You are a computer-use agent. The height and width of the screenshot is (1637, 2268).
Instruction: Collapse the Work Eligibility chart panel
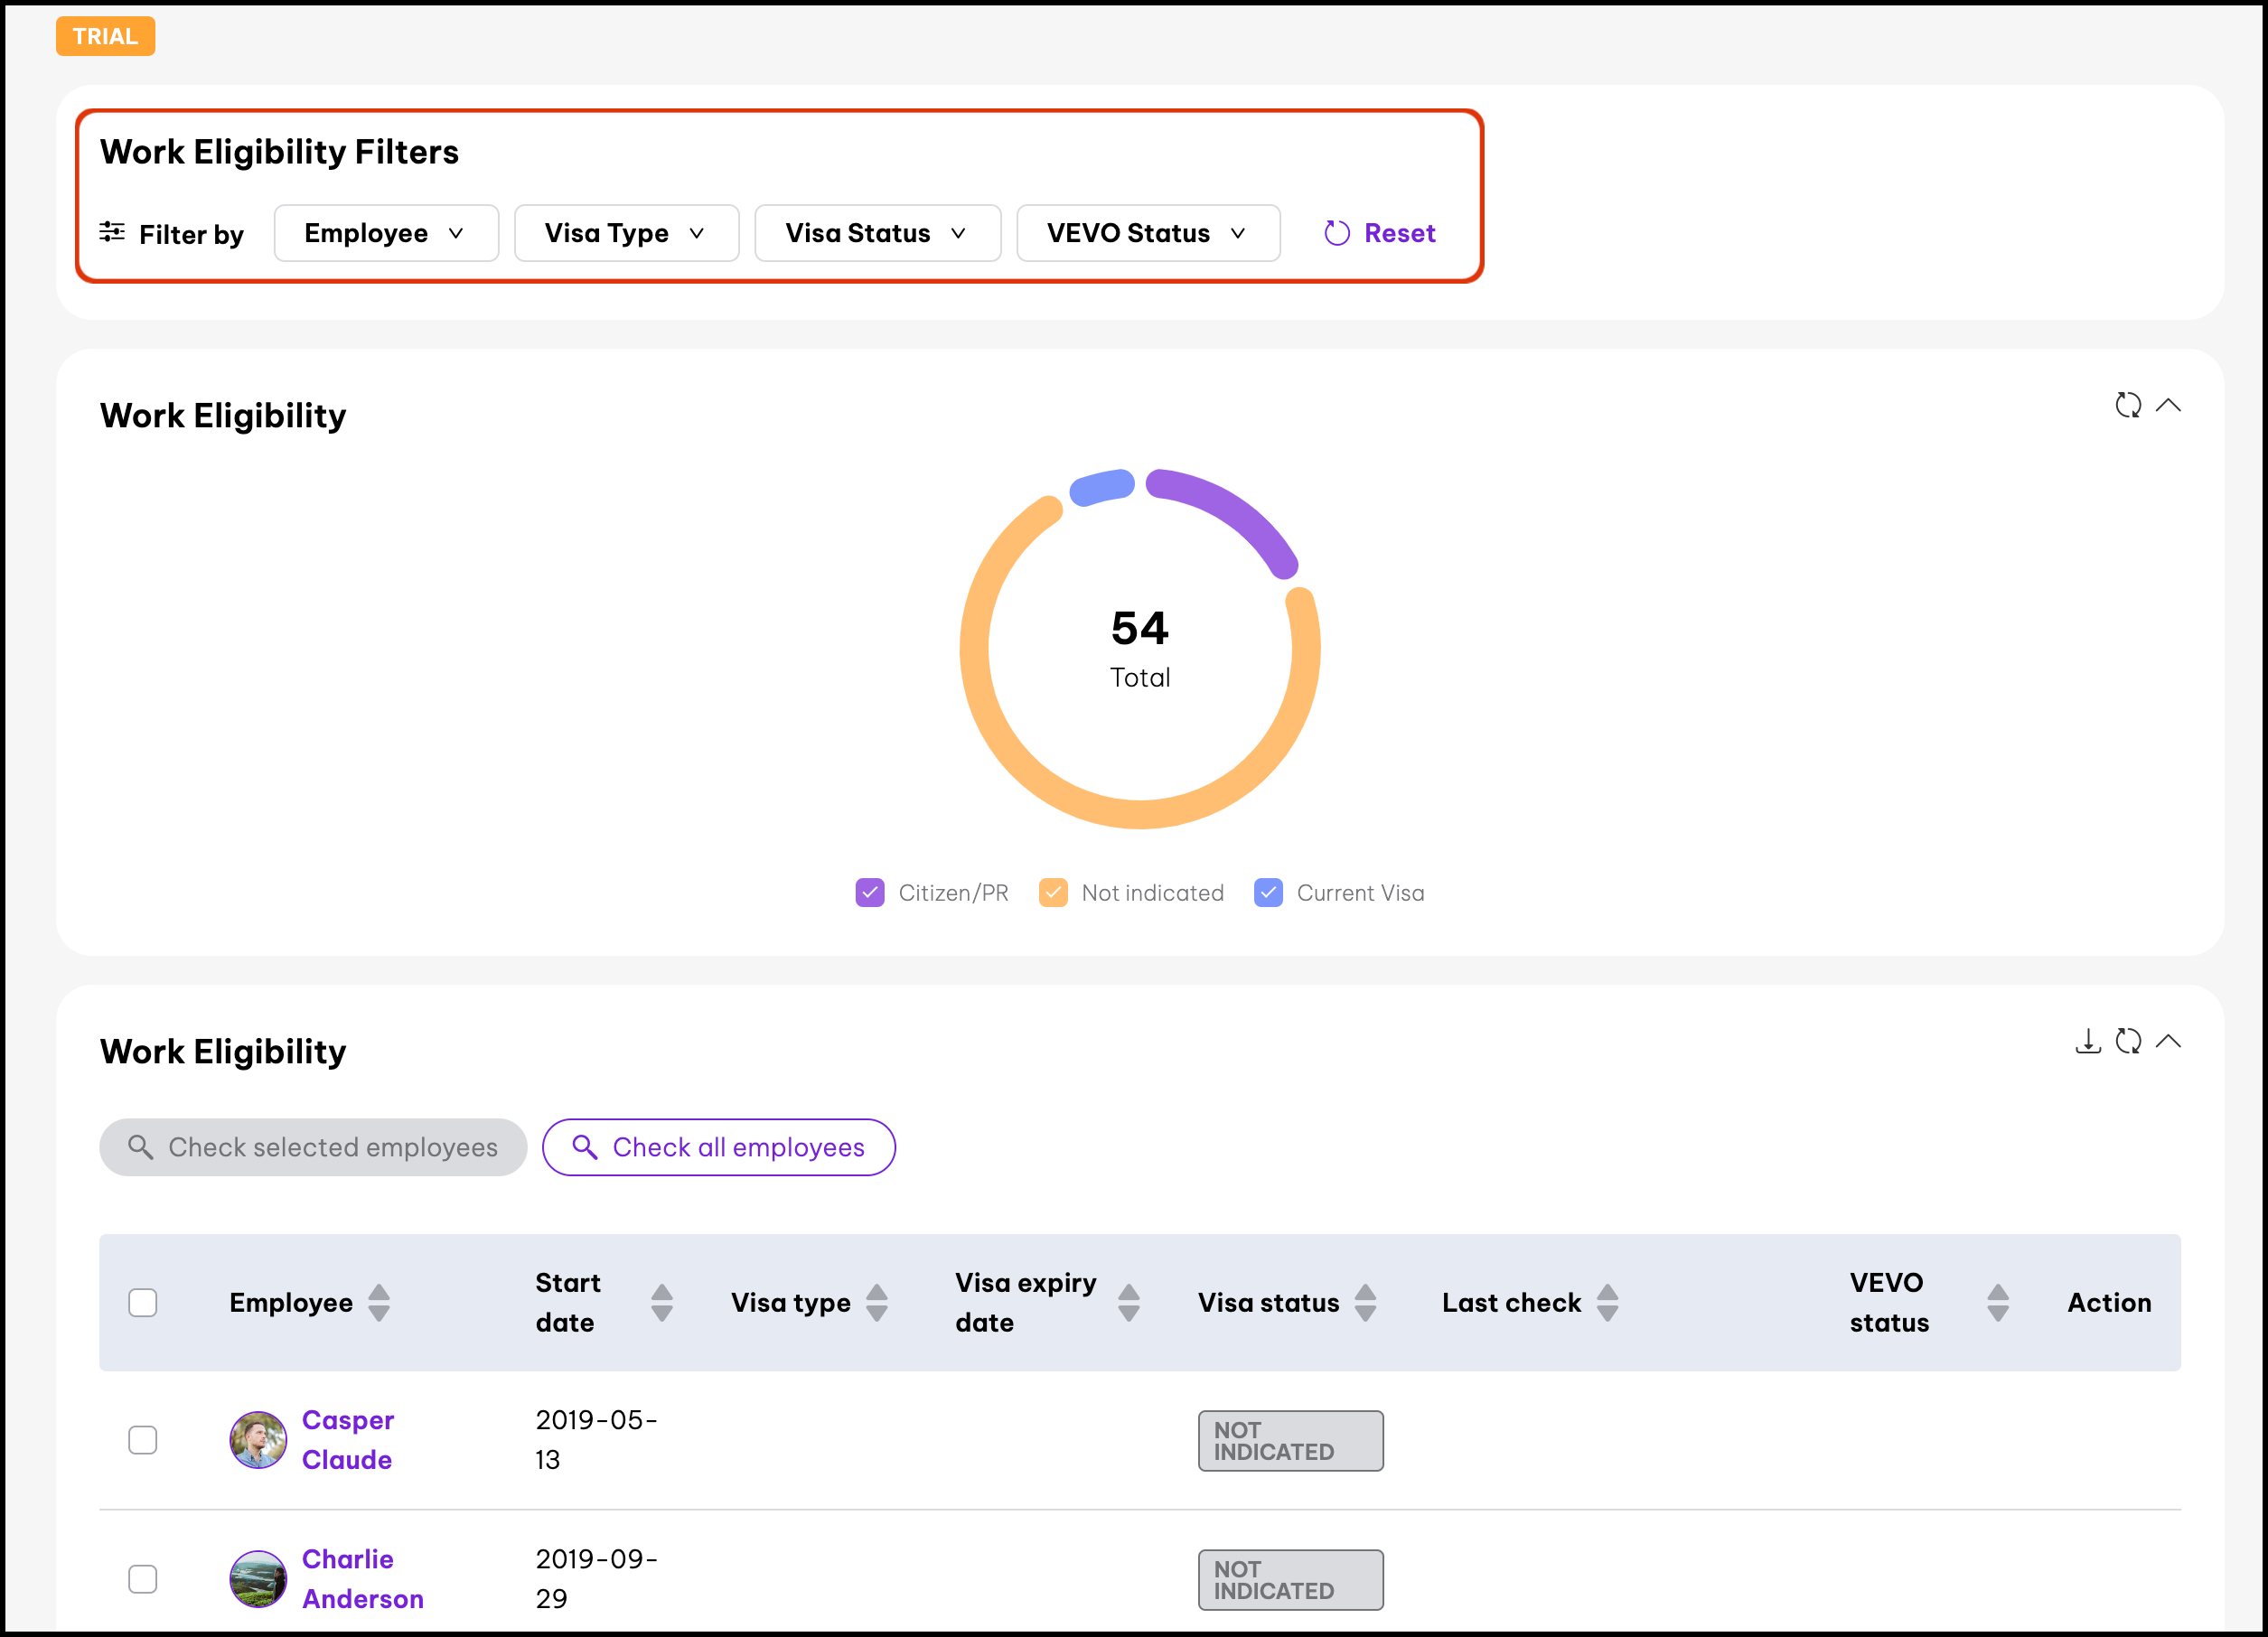point(2168,405)
